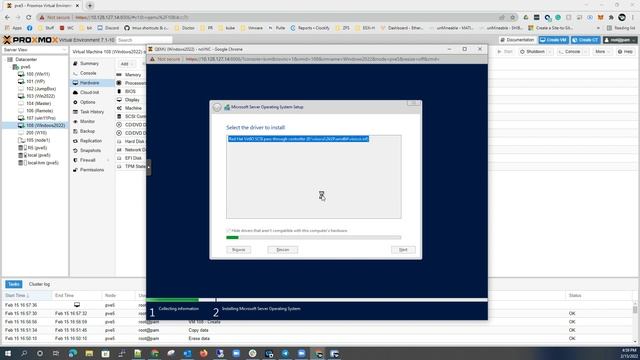The width and height of the screenshot is (640, 360).
Task: Click the Start Time column header
Action: click(27, 296)
